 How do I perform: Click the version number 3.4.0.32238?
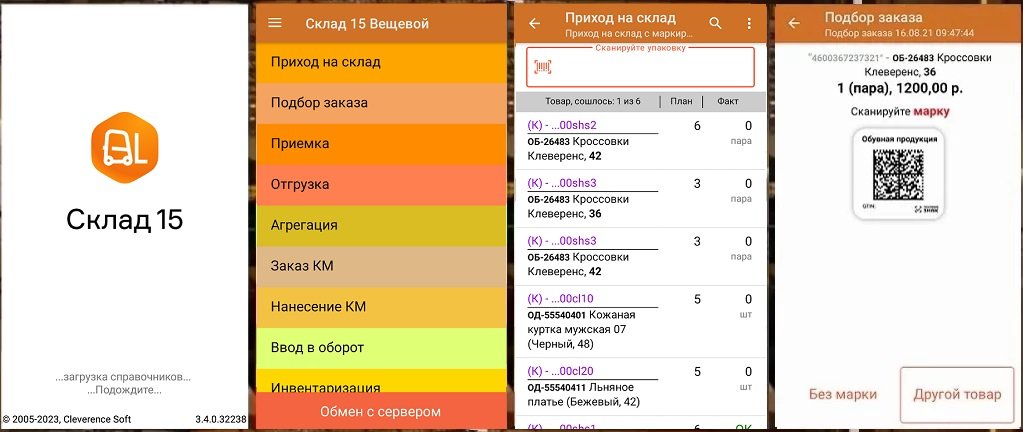point(221,420)
